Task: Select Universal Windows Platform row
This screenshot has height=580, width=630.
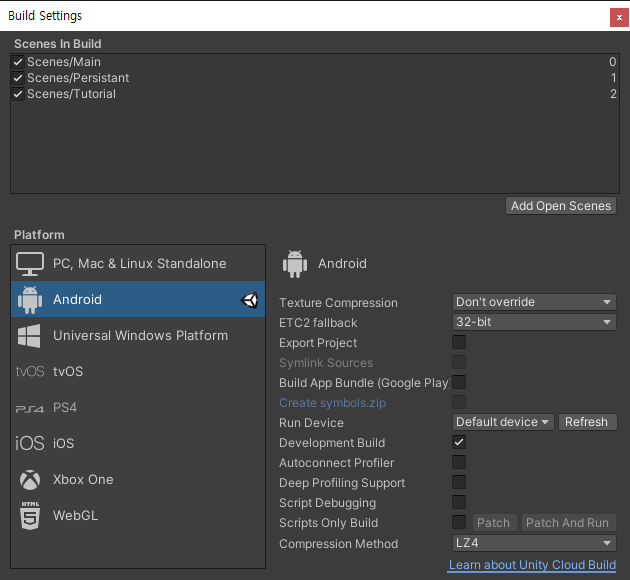Action: (x=138, y=335)
